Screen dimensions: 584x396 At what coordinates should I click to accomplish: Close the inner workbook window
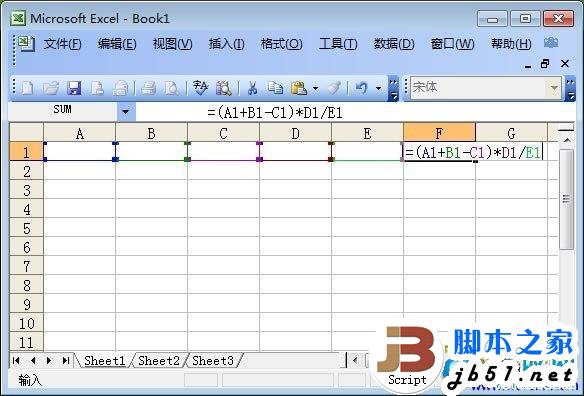click(x=565, y=64)
